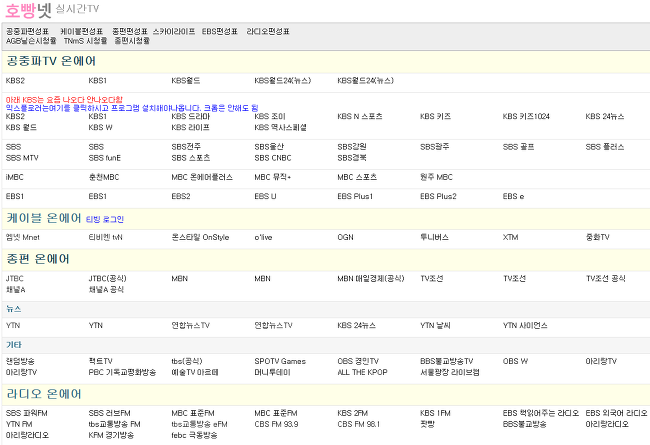Image resolution: width=650 pixels, height=445 pixels.
Task: Open the 투니버스 channel
Action: coord(434,237)
